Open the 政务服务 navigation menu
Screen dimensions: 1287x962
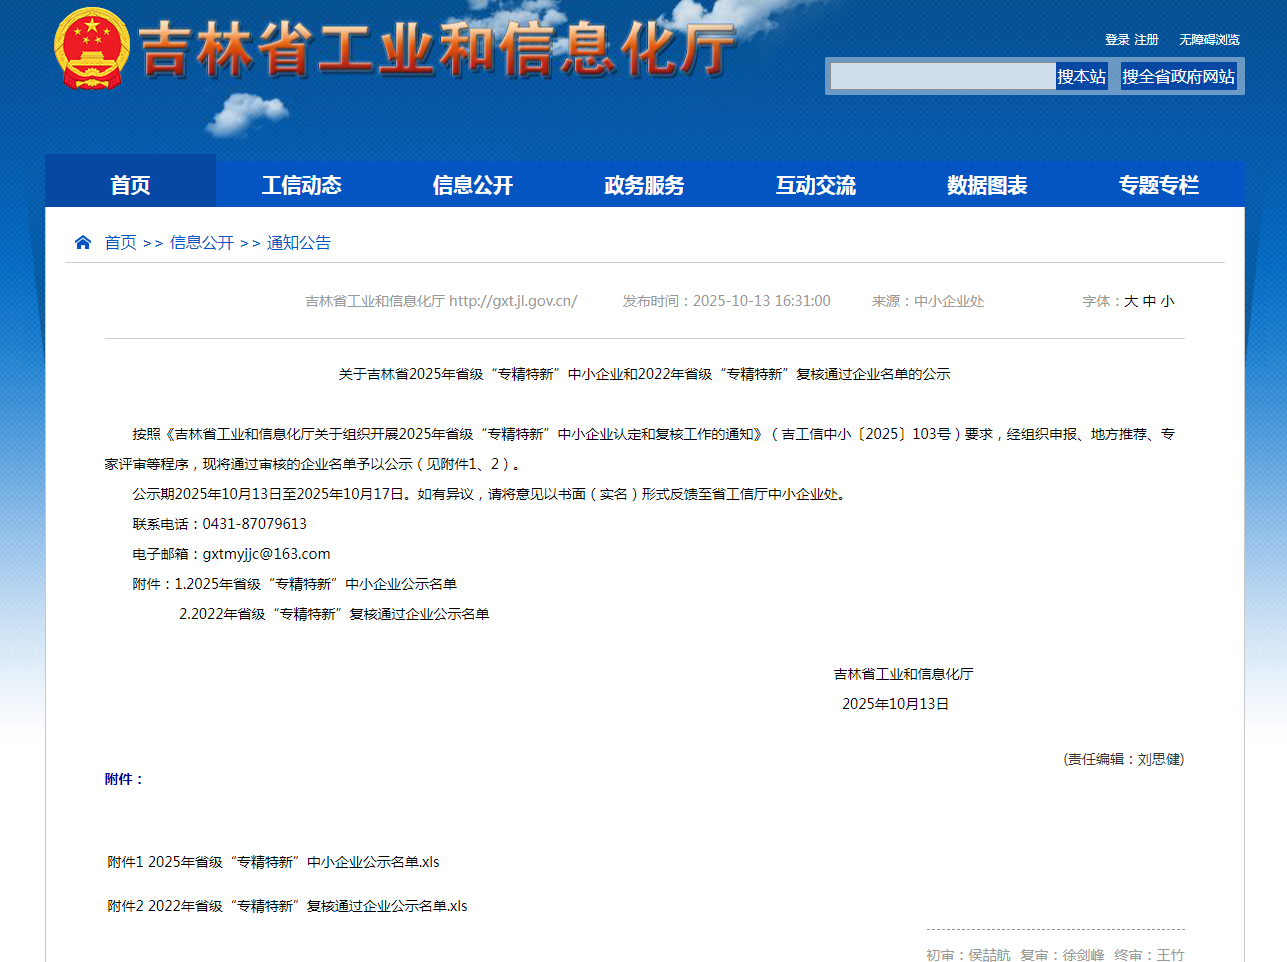[x=643, y=184]
